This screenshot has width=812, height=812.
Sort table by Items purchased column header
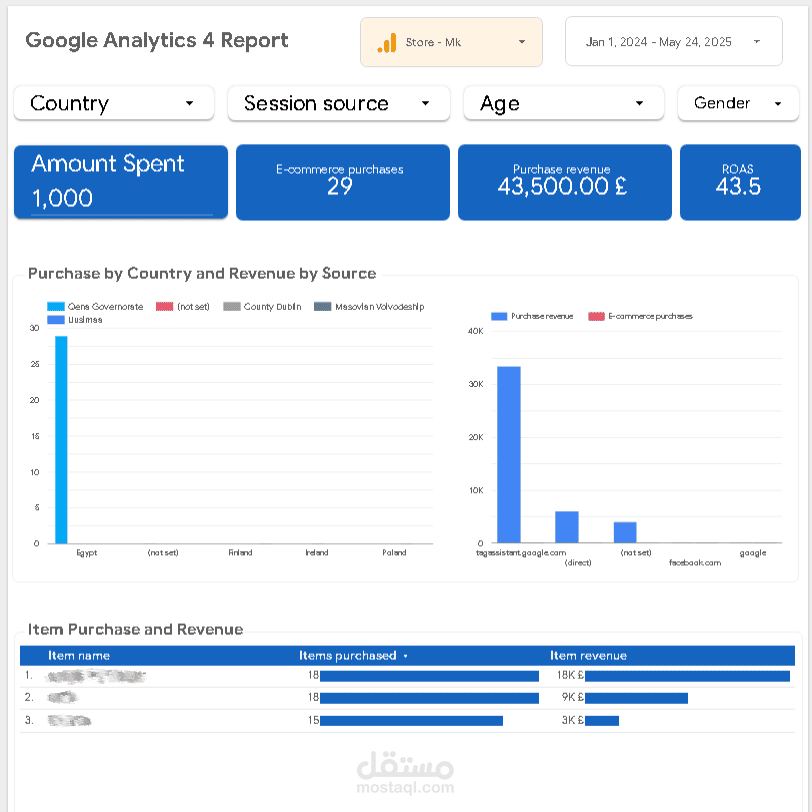(347, 656)
